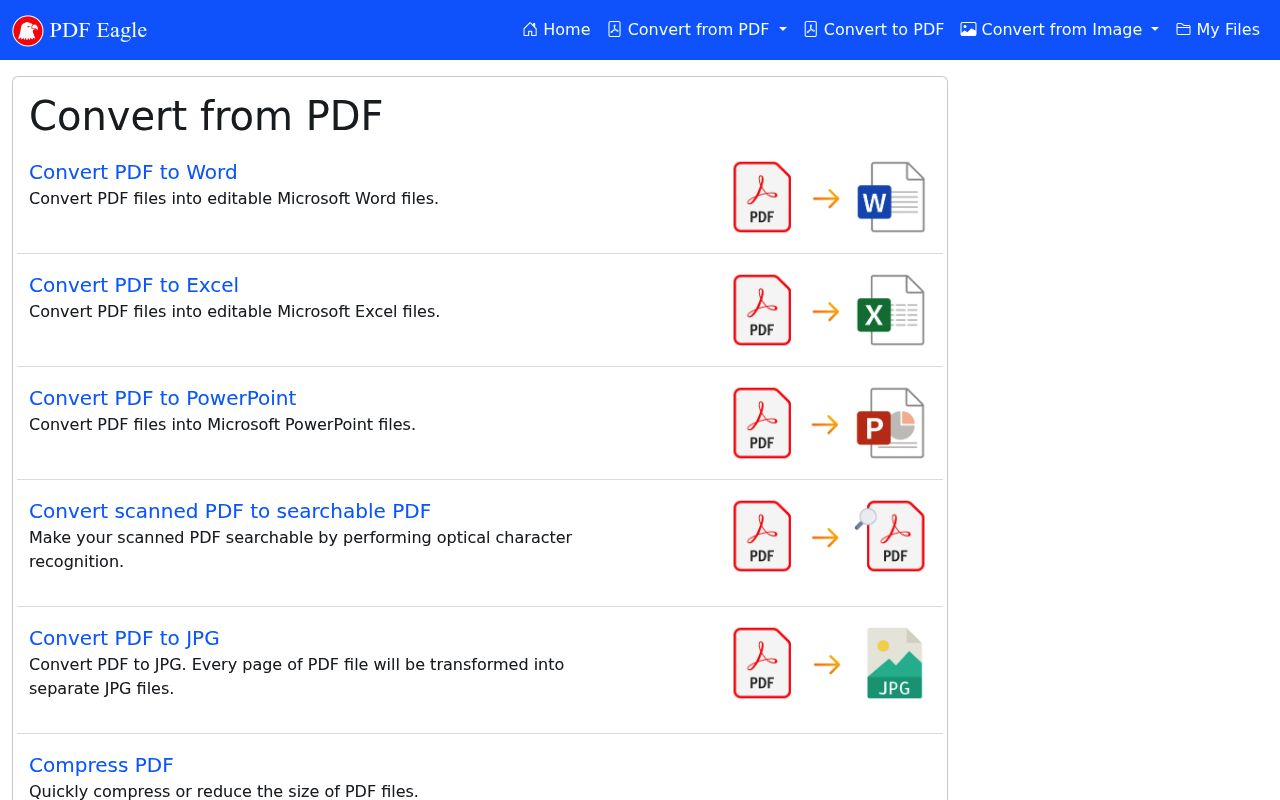Open the Convert PDF to Excel link
1280x800 pixels.
tap(134, 285)
